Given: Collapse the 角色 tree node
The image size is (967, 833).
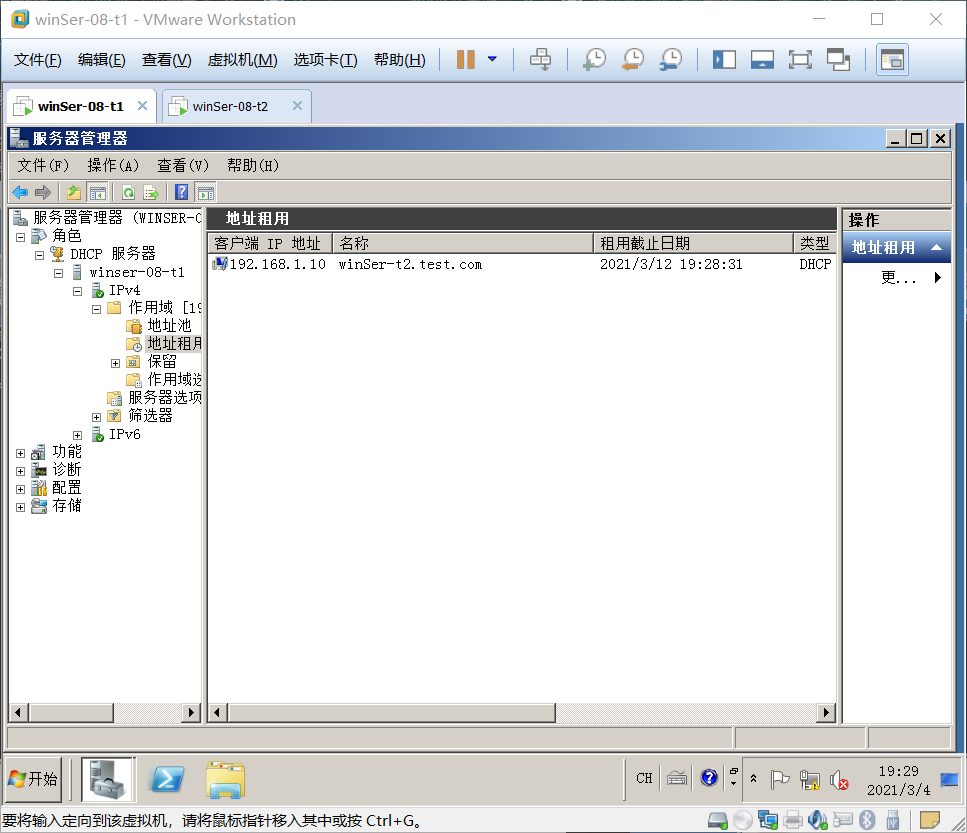Looking at the screenshot, I should click(20, 237).
